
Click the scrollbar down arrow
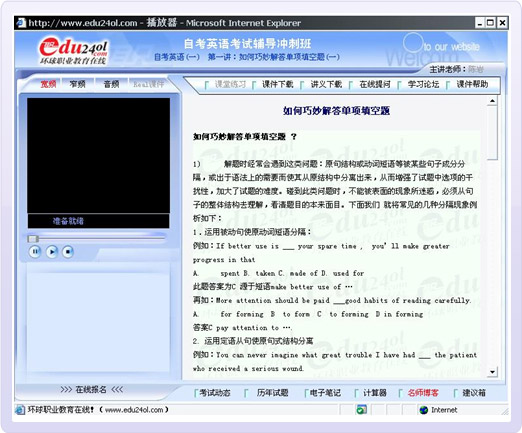(492, 372)
